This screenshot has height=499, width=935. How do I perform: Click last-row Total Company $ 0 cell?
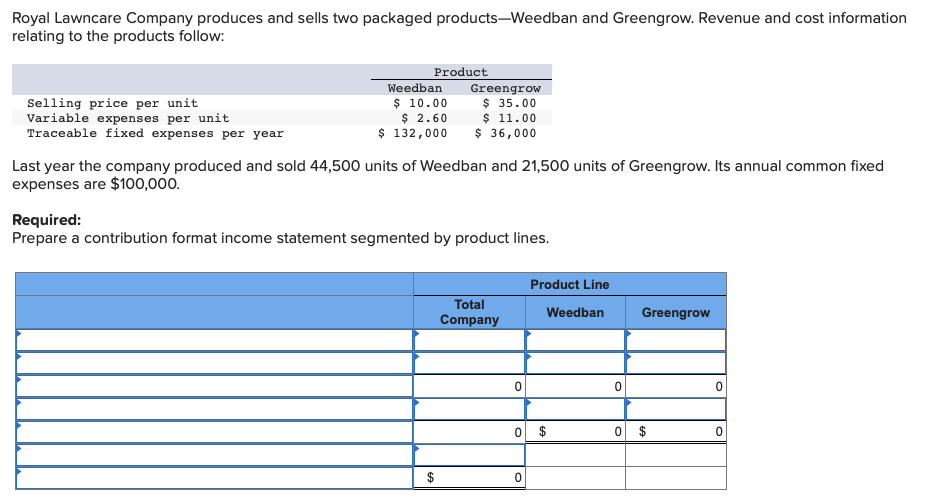(x=469, y=478)
